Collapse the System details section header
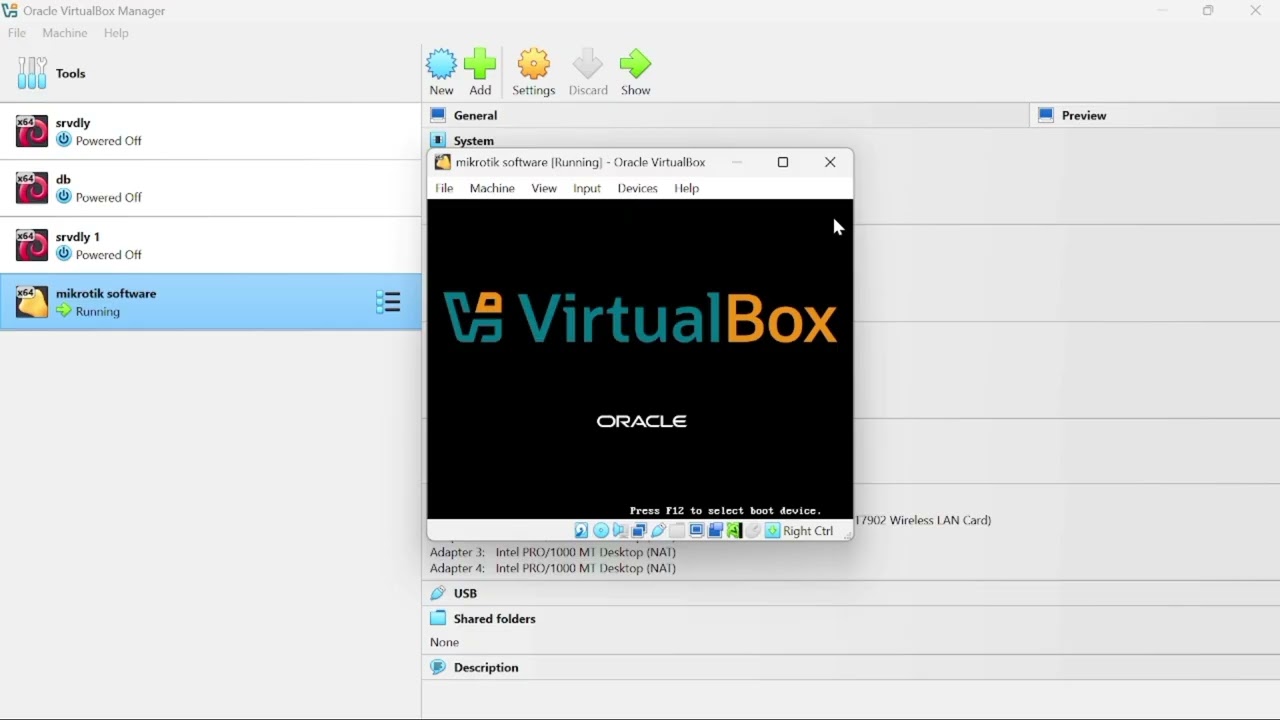This screenshot has height=720, width=1280. coord(474,140)
